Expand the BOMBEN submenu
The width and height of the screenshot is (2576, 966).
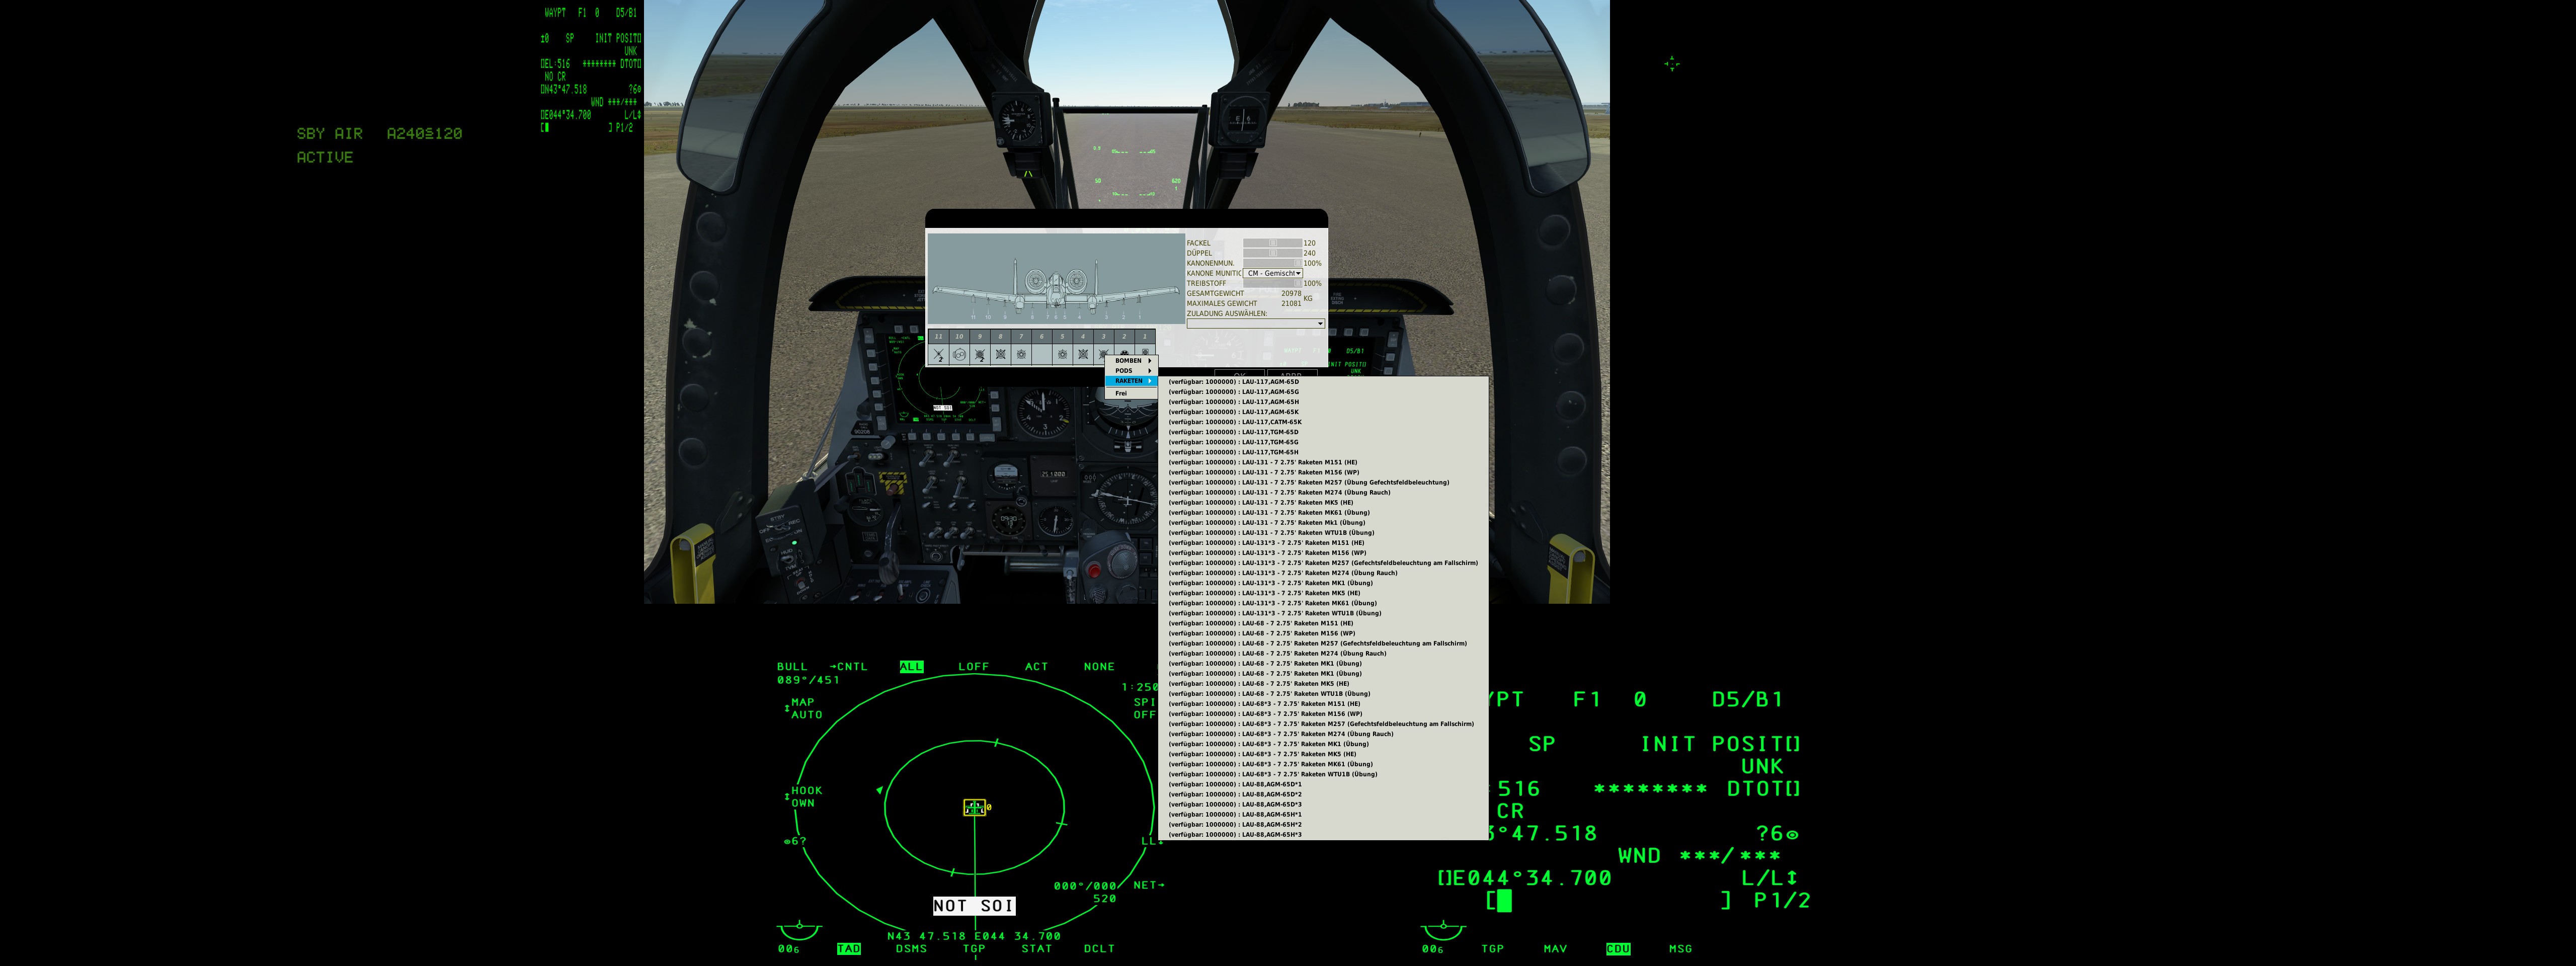1131,361
